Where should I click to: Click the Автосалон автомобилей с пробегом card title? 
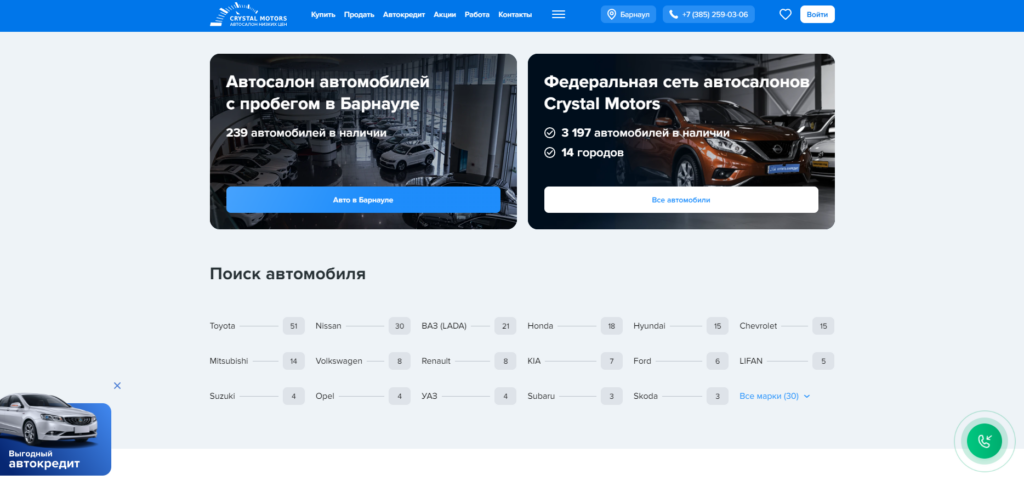tap(328, 93)
